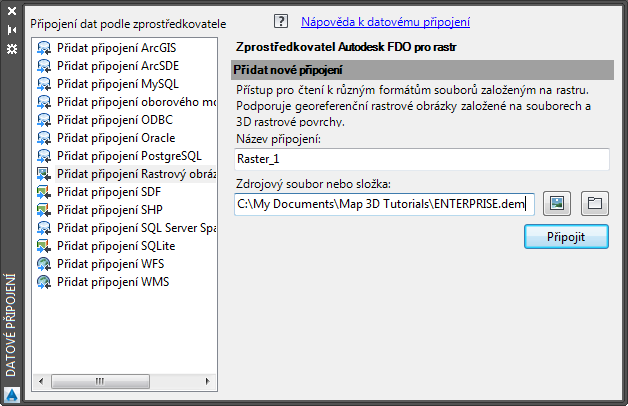Select Přidat připojení ODBC
628x406 pixels.
(115, 120)
